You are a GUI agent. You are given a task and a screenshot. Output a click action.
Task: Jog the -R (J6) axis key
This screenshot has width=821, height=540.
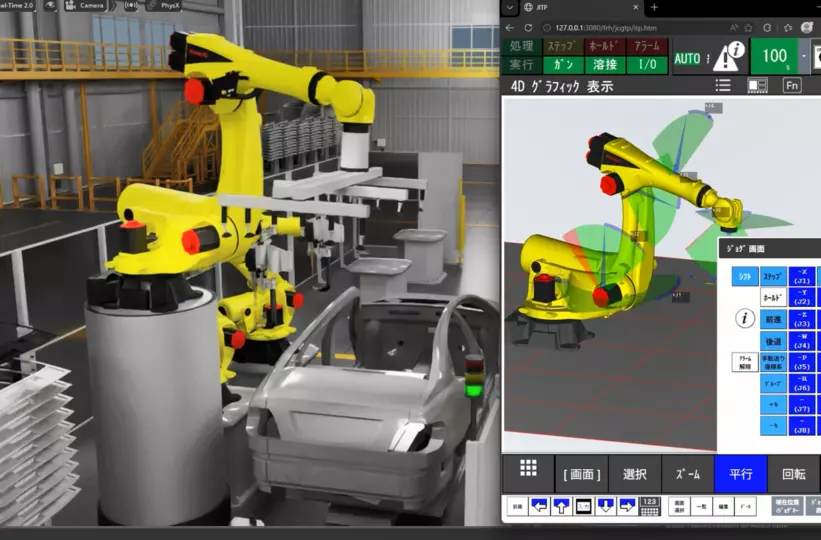tap(802, 383)
